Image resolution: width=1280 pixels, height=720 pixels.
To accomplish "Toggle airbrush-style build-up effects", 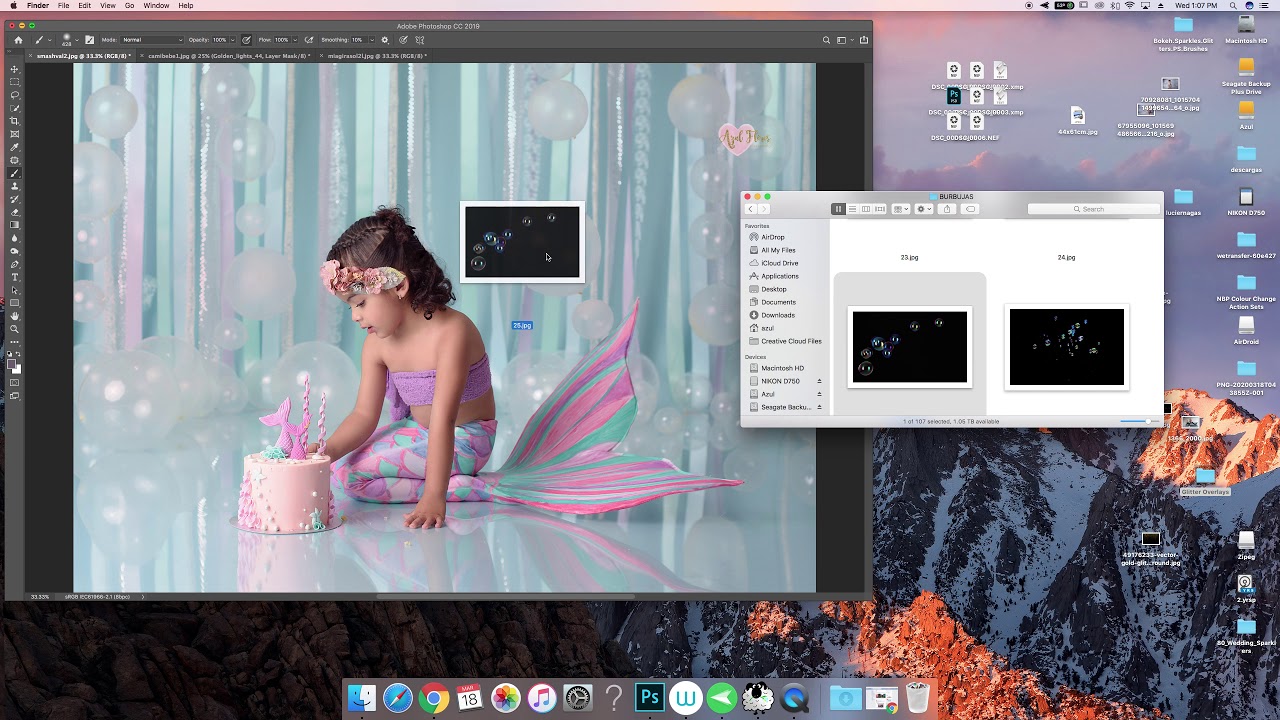I will pyautogui.click(x=309, y=40).
